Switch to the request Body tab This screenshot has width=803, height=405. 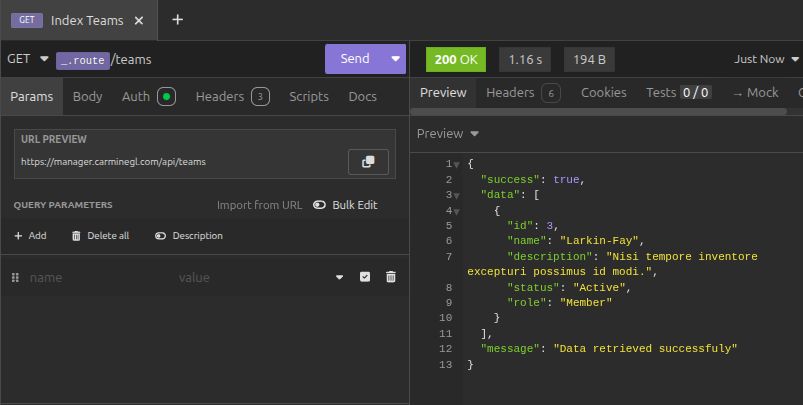pyautogui.click(x=87, y=97)
